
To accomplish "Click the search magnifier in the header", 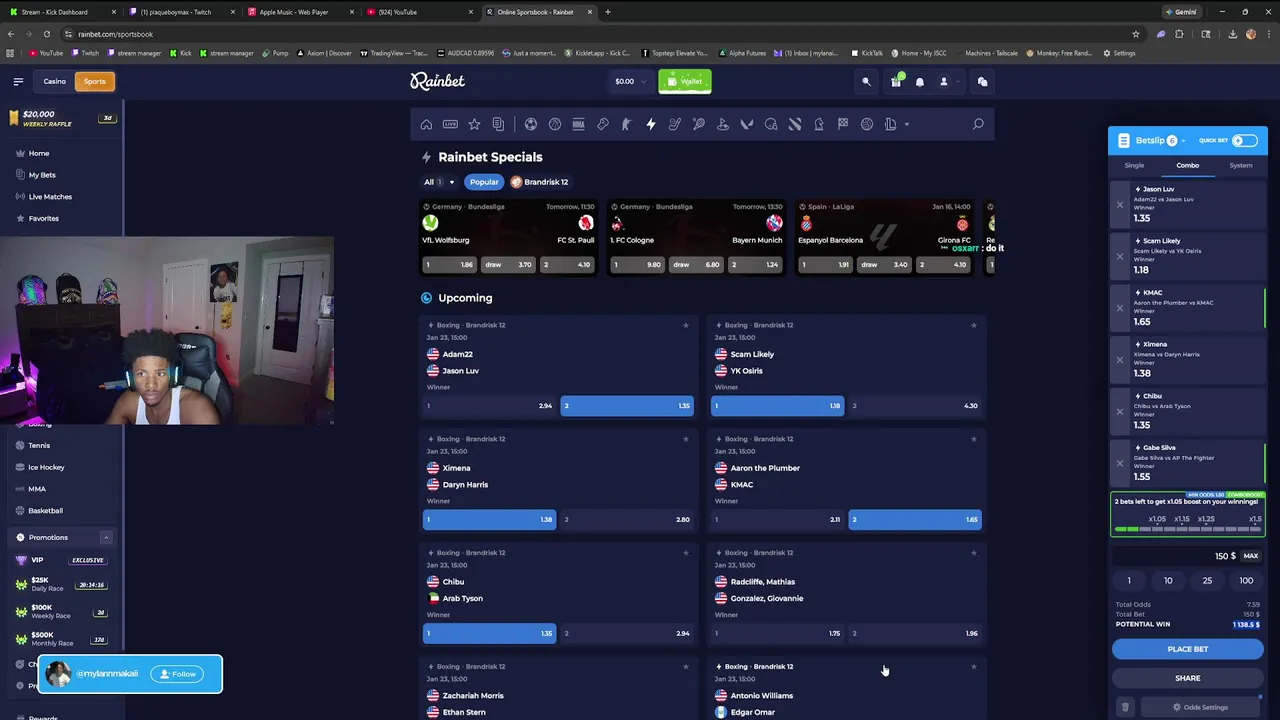I will tap(867, 82).
